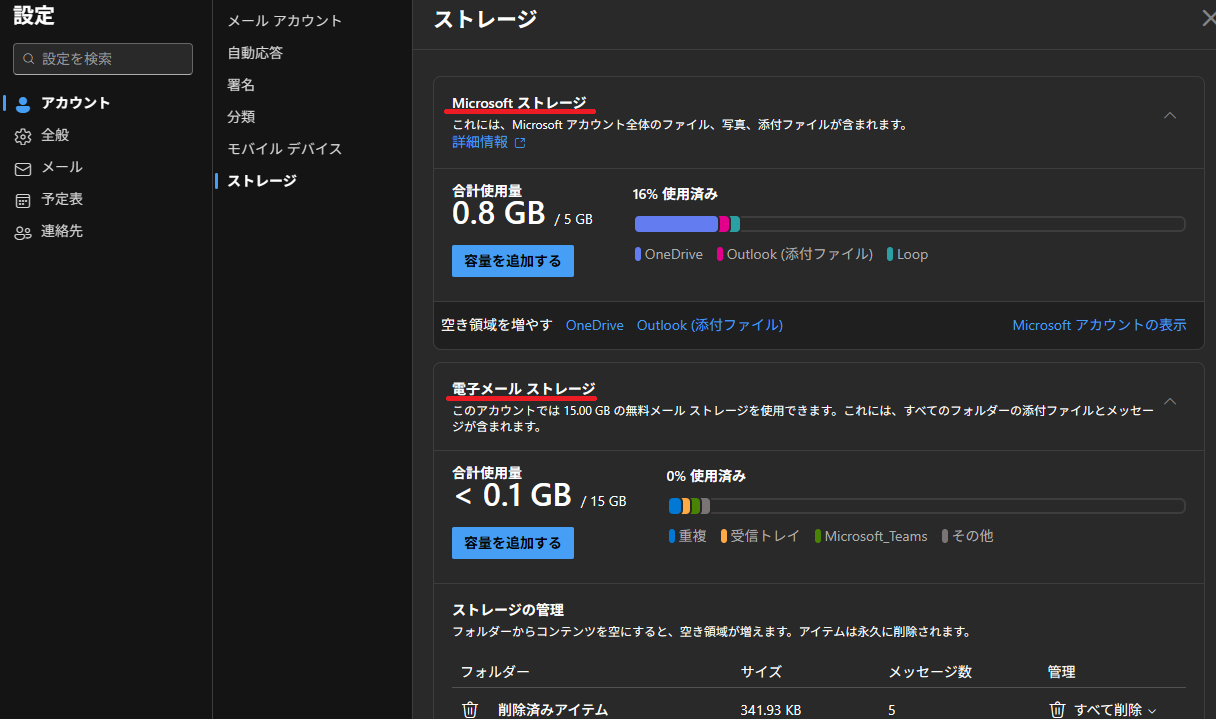The width and height of the screenshot is (1216, 719).
Task: Open OneDrive free-up-space link
Action: tap(595, 325)
